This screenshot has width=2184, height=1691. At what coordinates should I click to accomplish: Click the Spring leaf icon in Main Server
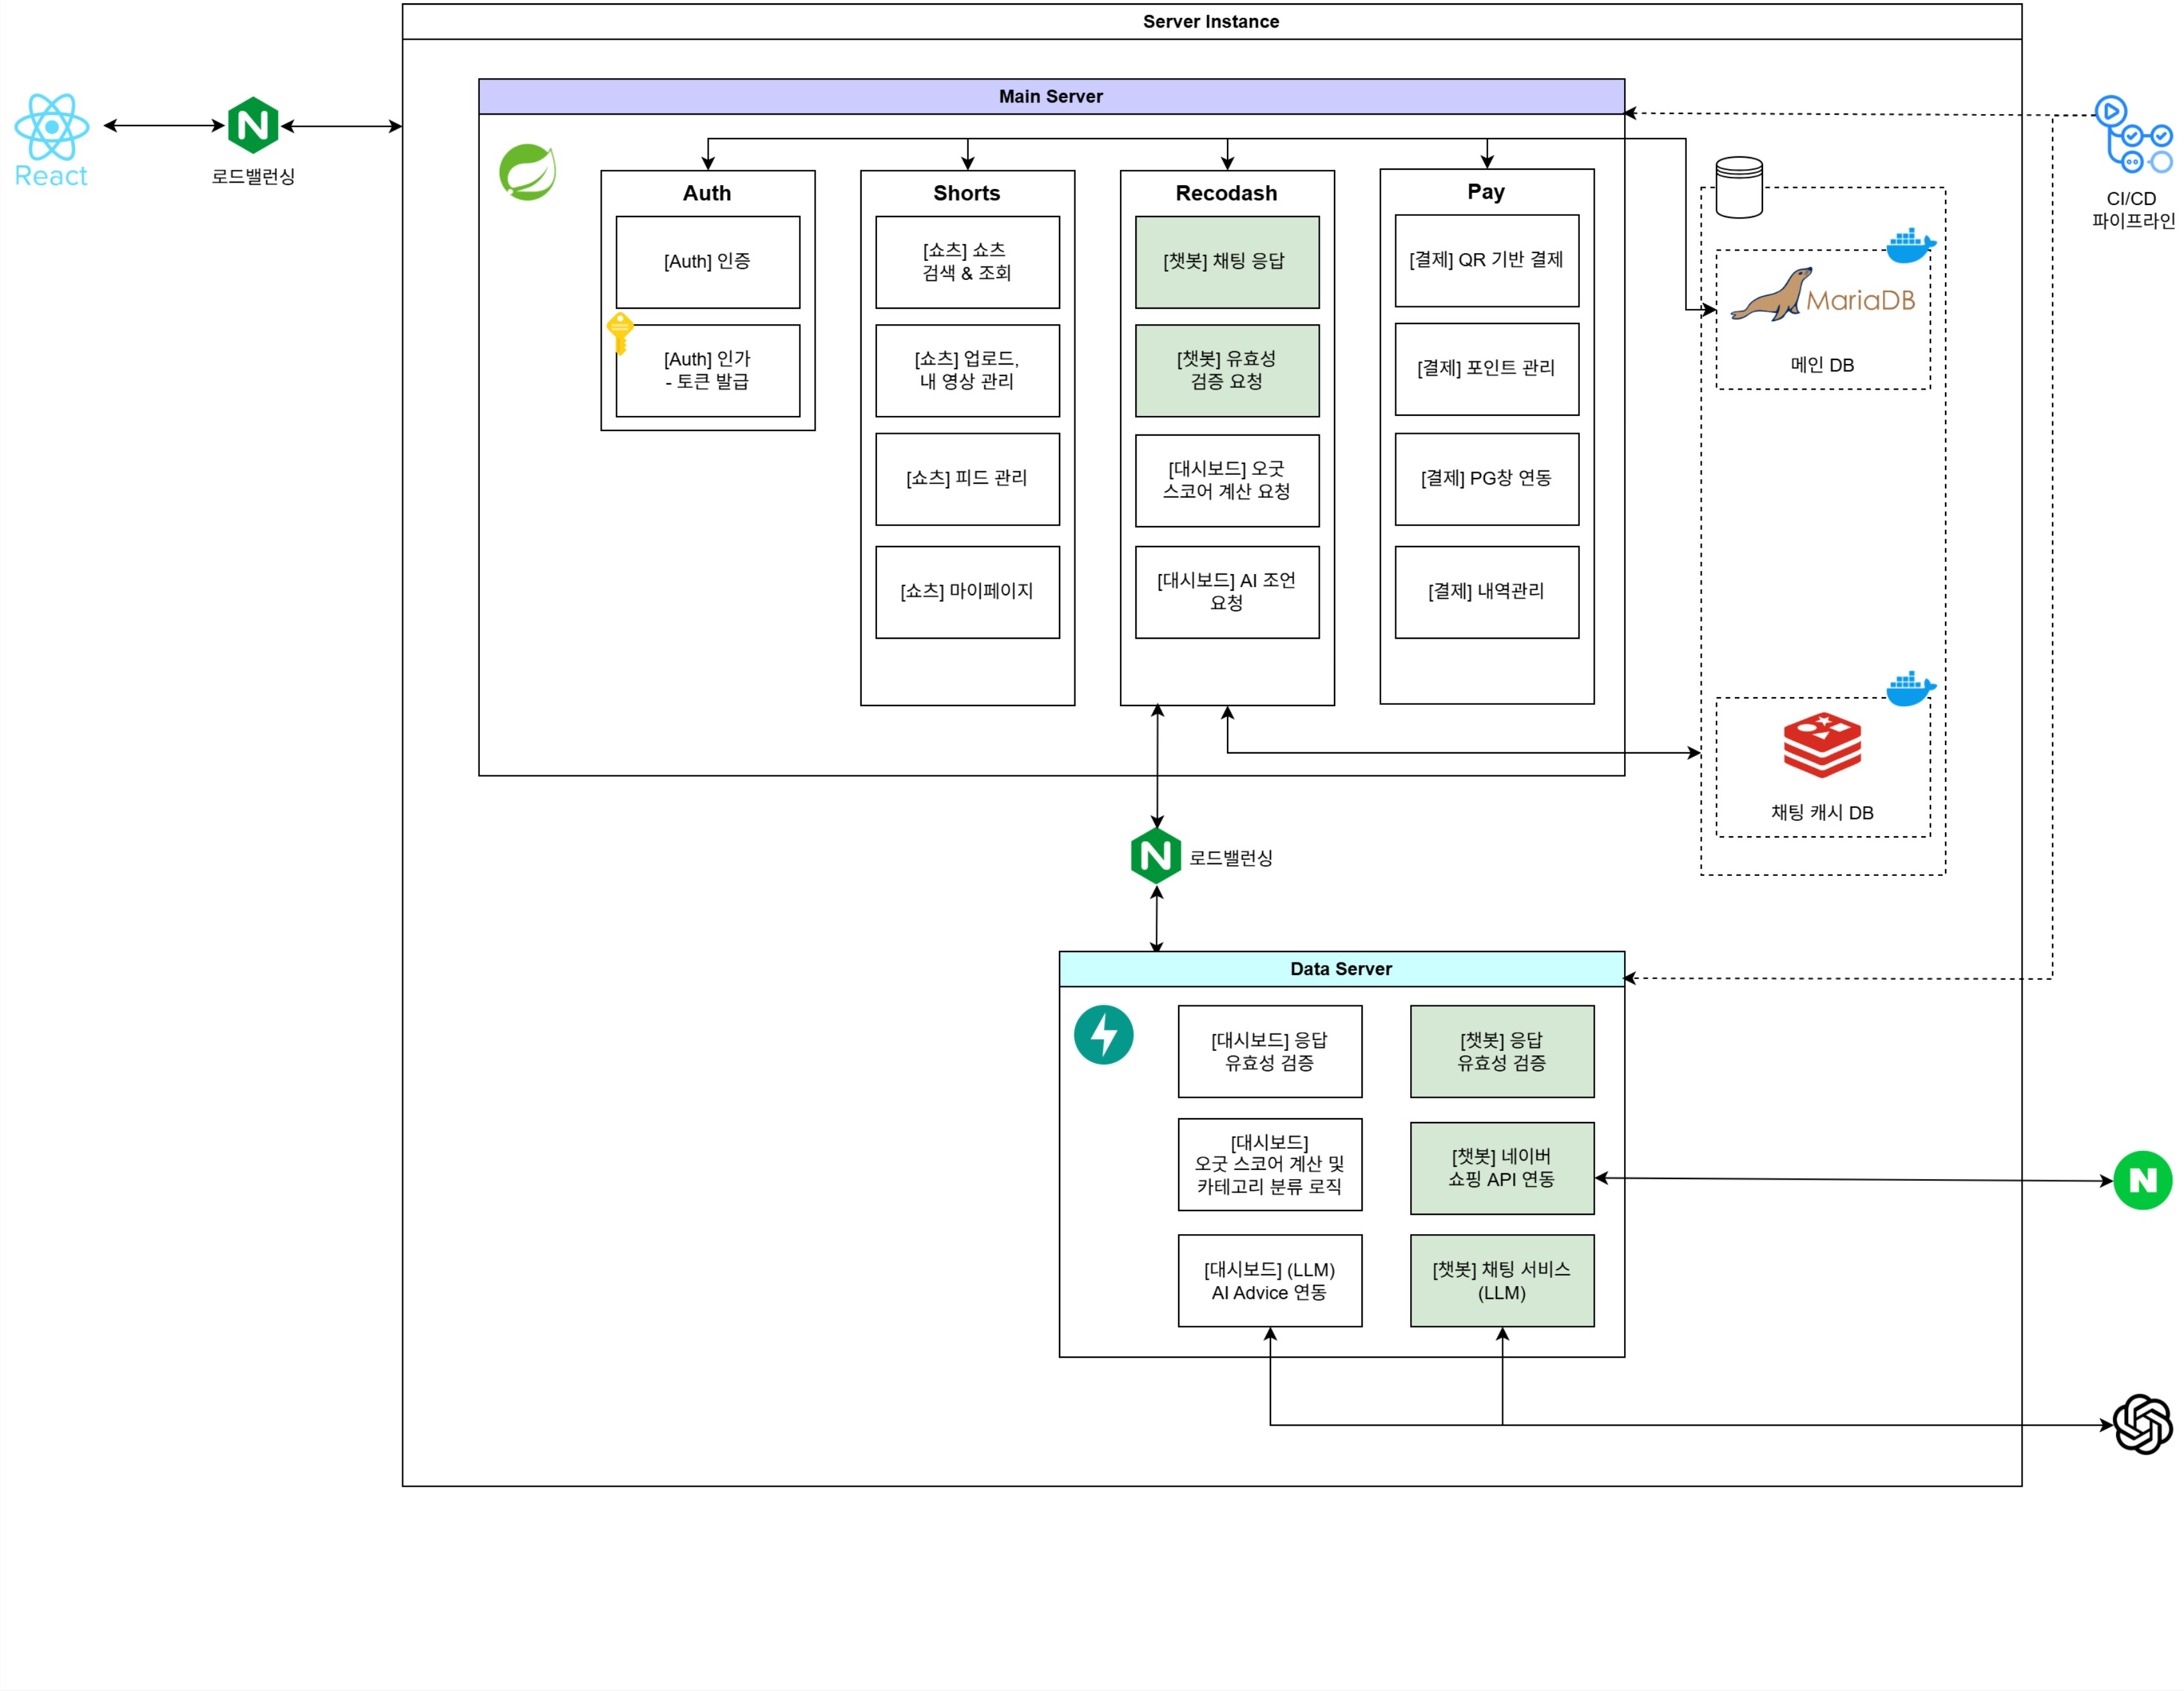[527, 172]
